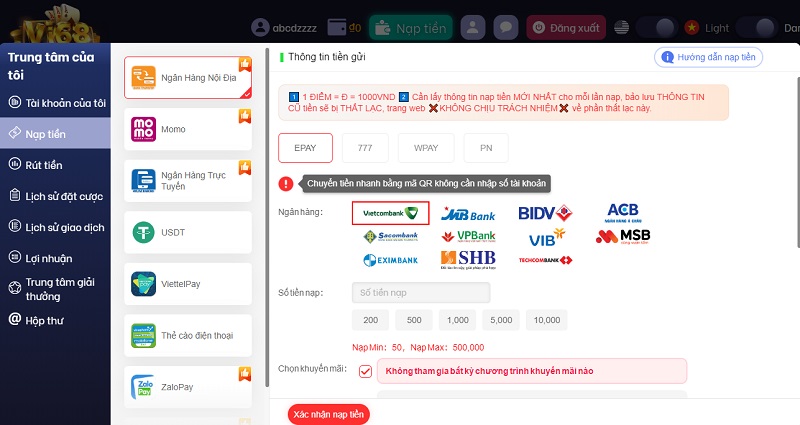The image size is (800, 425).
Task: Open Tài khoản của tôi in sidebar
Action: [x=55, y=103]
